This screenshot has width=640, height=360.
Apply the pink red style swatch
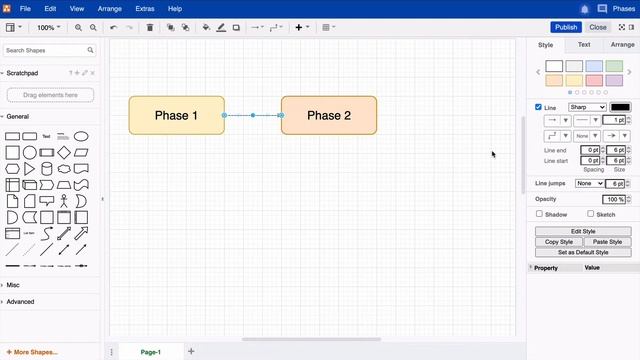click(594, 80)
